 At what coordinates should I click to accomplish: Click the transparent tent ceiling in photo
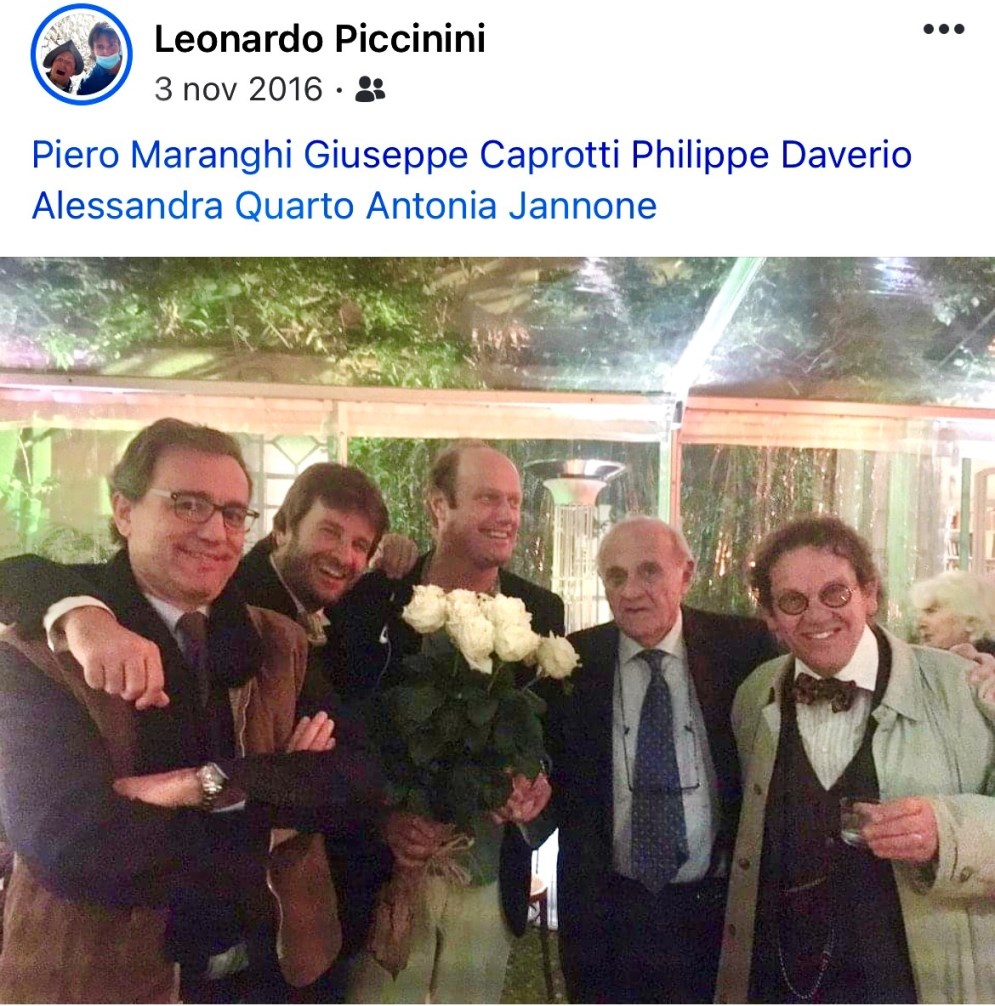pyautogui.click(x=497, y=321)
